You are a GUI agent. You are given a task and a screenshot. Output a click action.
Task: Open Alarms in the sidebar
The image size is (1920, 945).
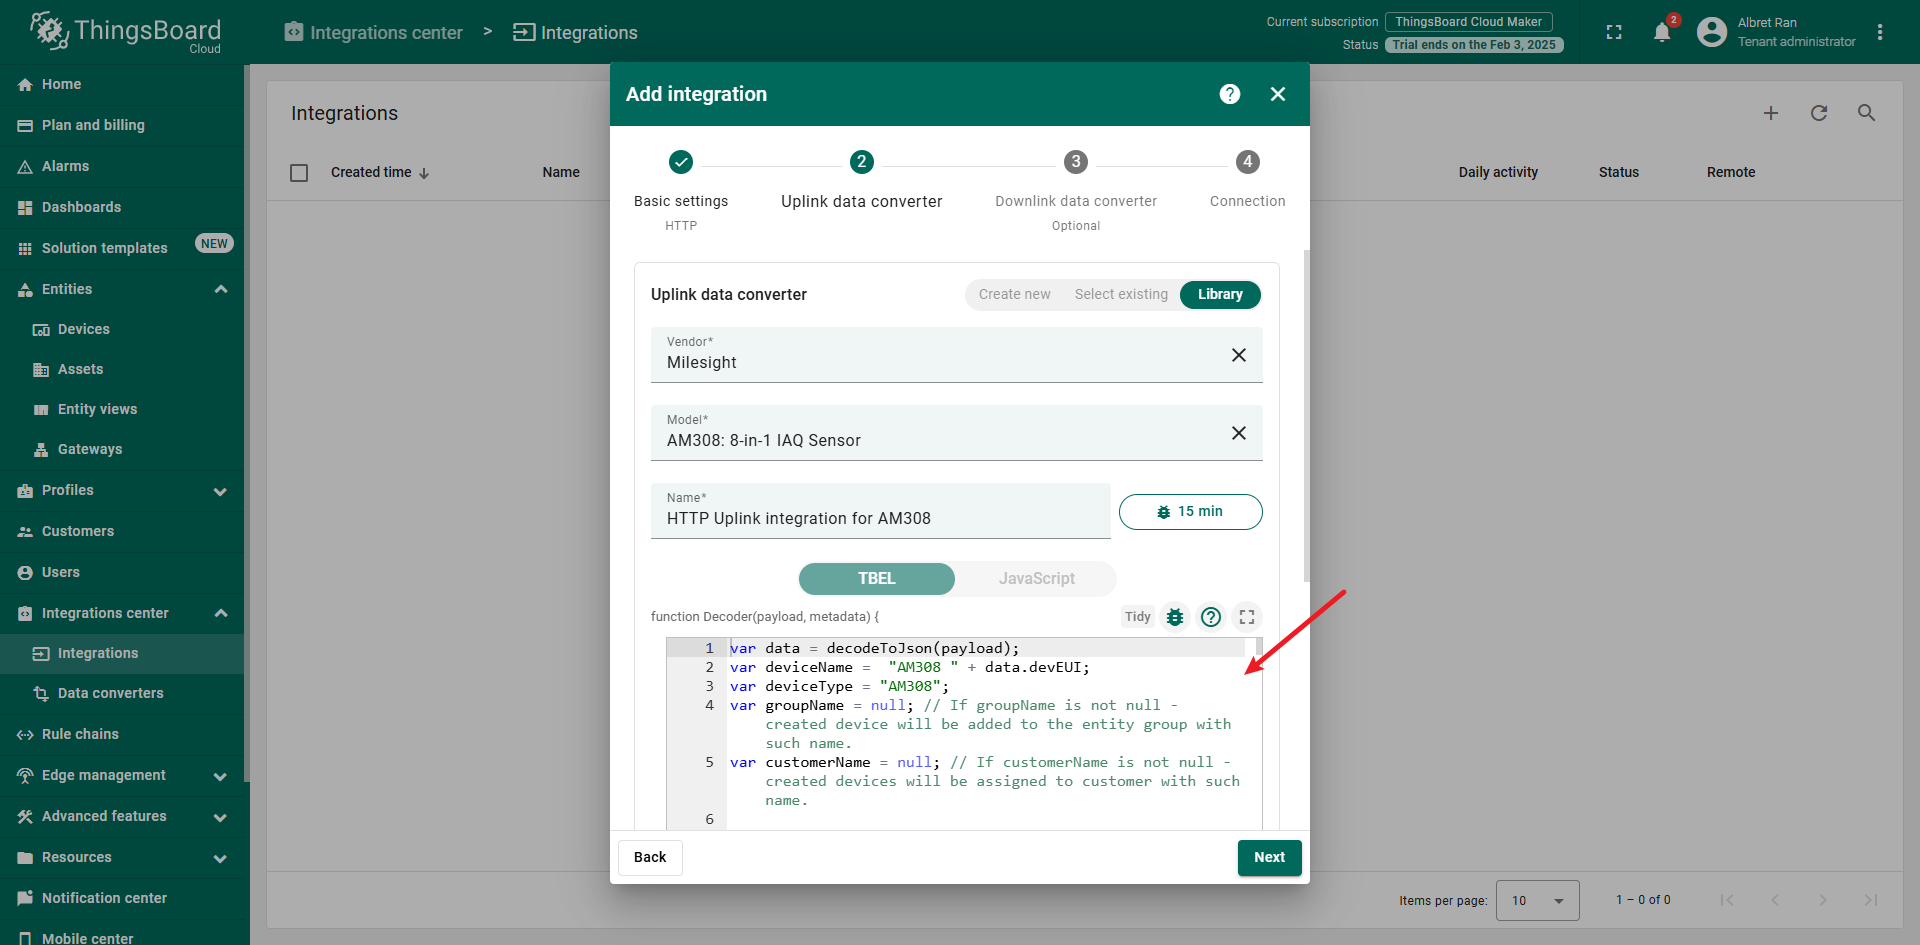(122, 166)
